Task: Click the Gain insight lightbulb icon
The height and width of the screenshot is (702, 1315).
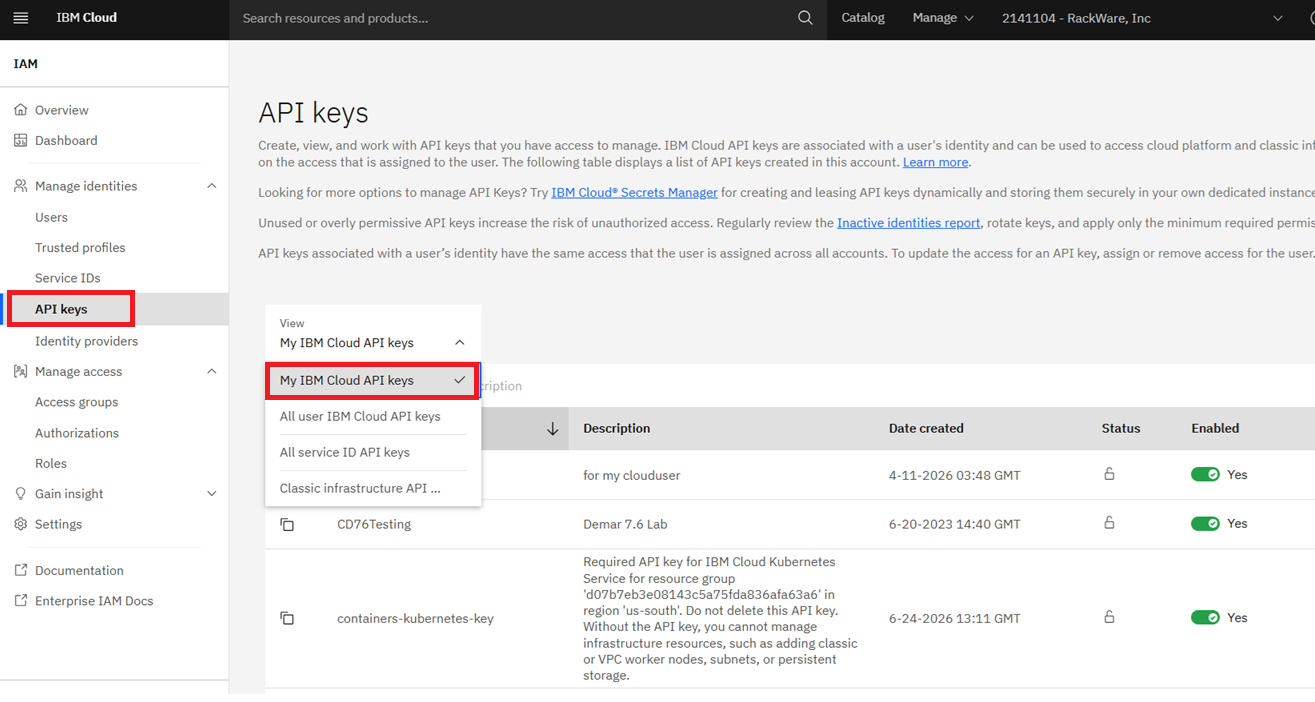Action: [20, 494]
